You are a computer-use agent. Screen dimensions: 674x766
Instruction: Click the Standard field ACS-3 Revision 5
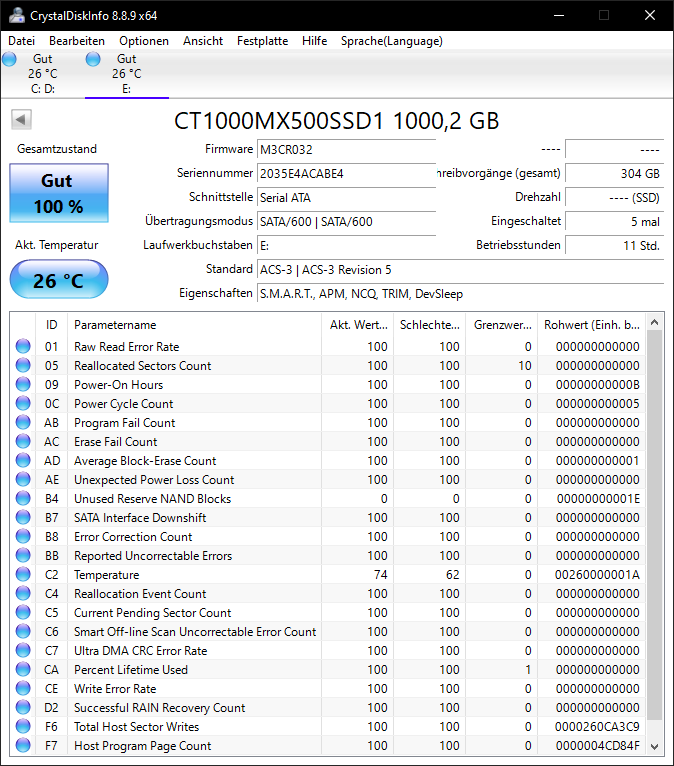[x=461, y=270]
